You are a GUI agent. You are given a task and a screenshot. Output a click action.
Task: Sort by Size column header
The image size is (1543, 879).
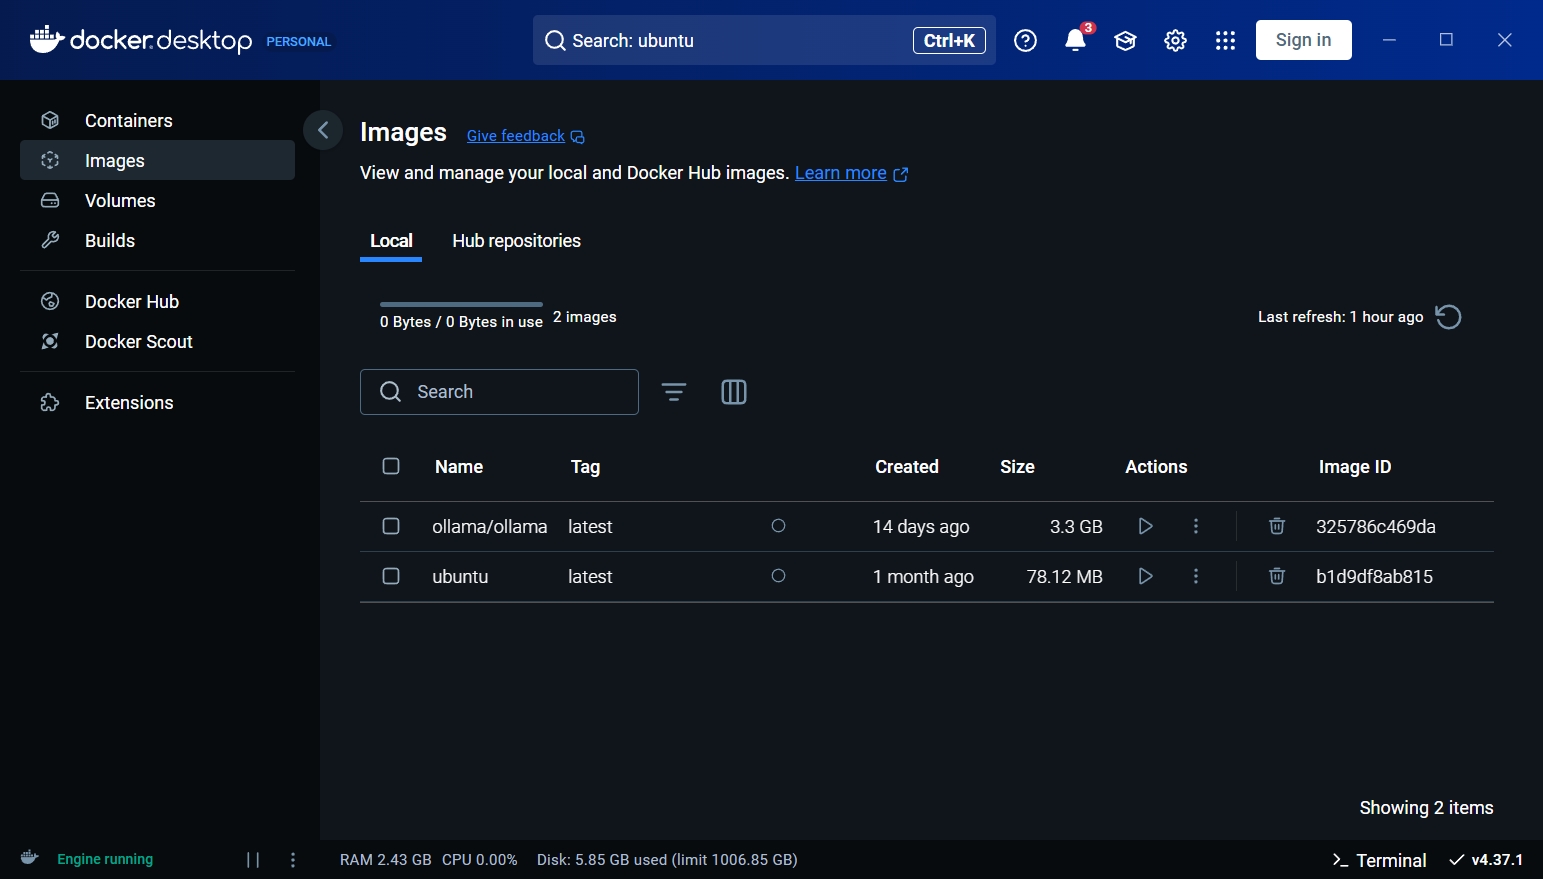(x=1017, y=467)
